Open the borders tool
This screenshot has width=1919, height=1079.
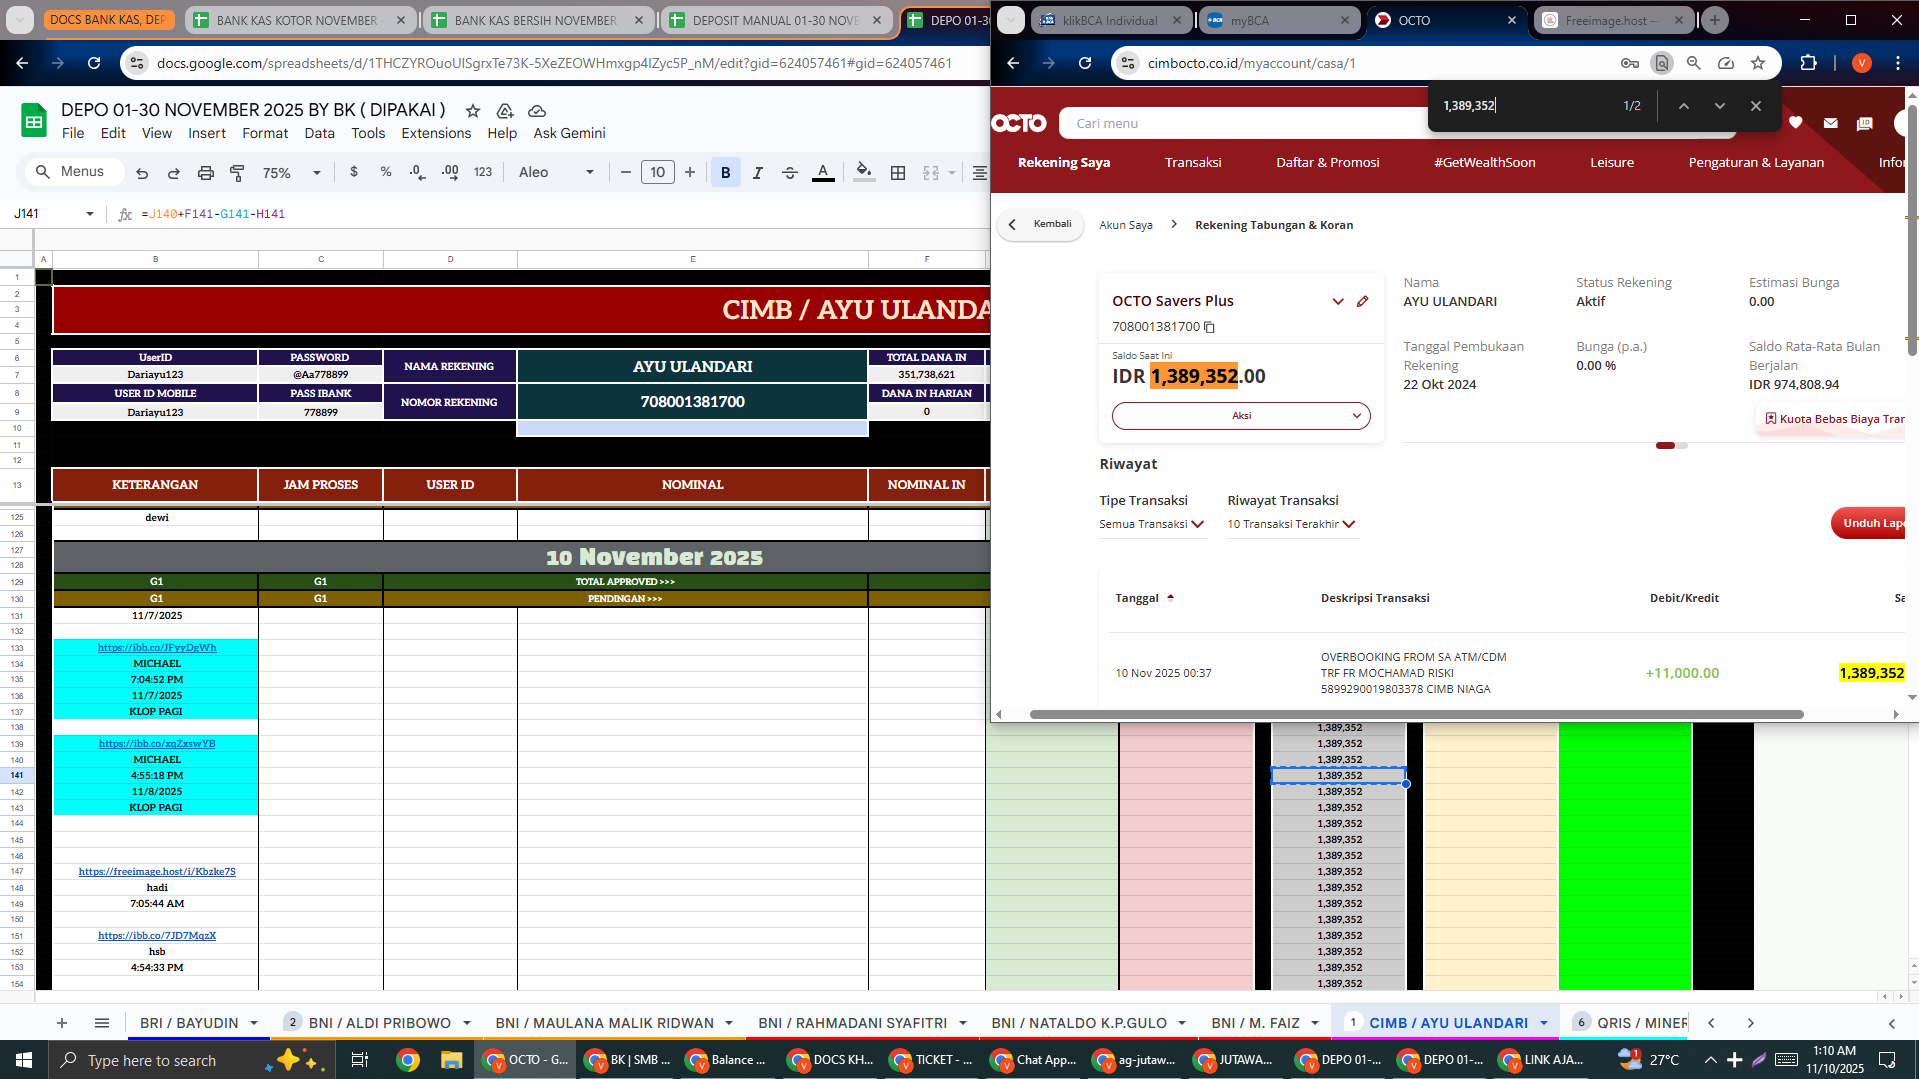tap(898, 172)
